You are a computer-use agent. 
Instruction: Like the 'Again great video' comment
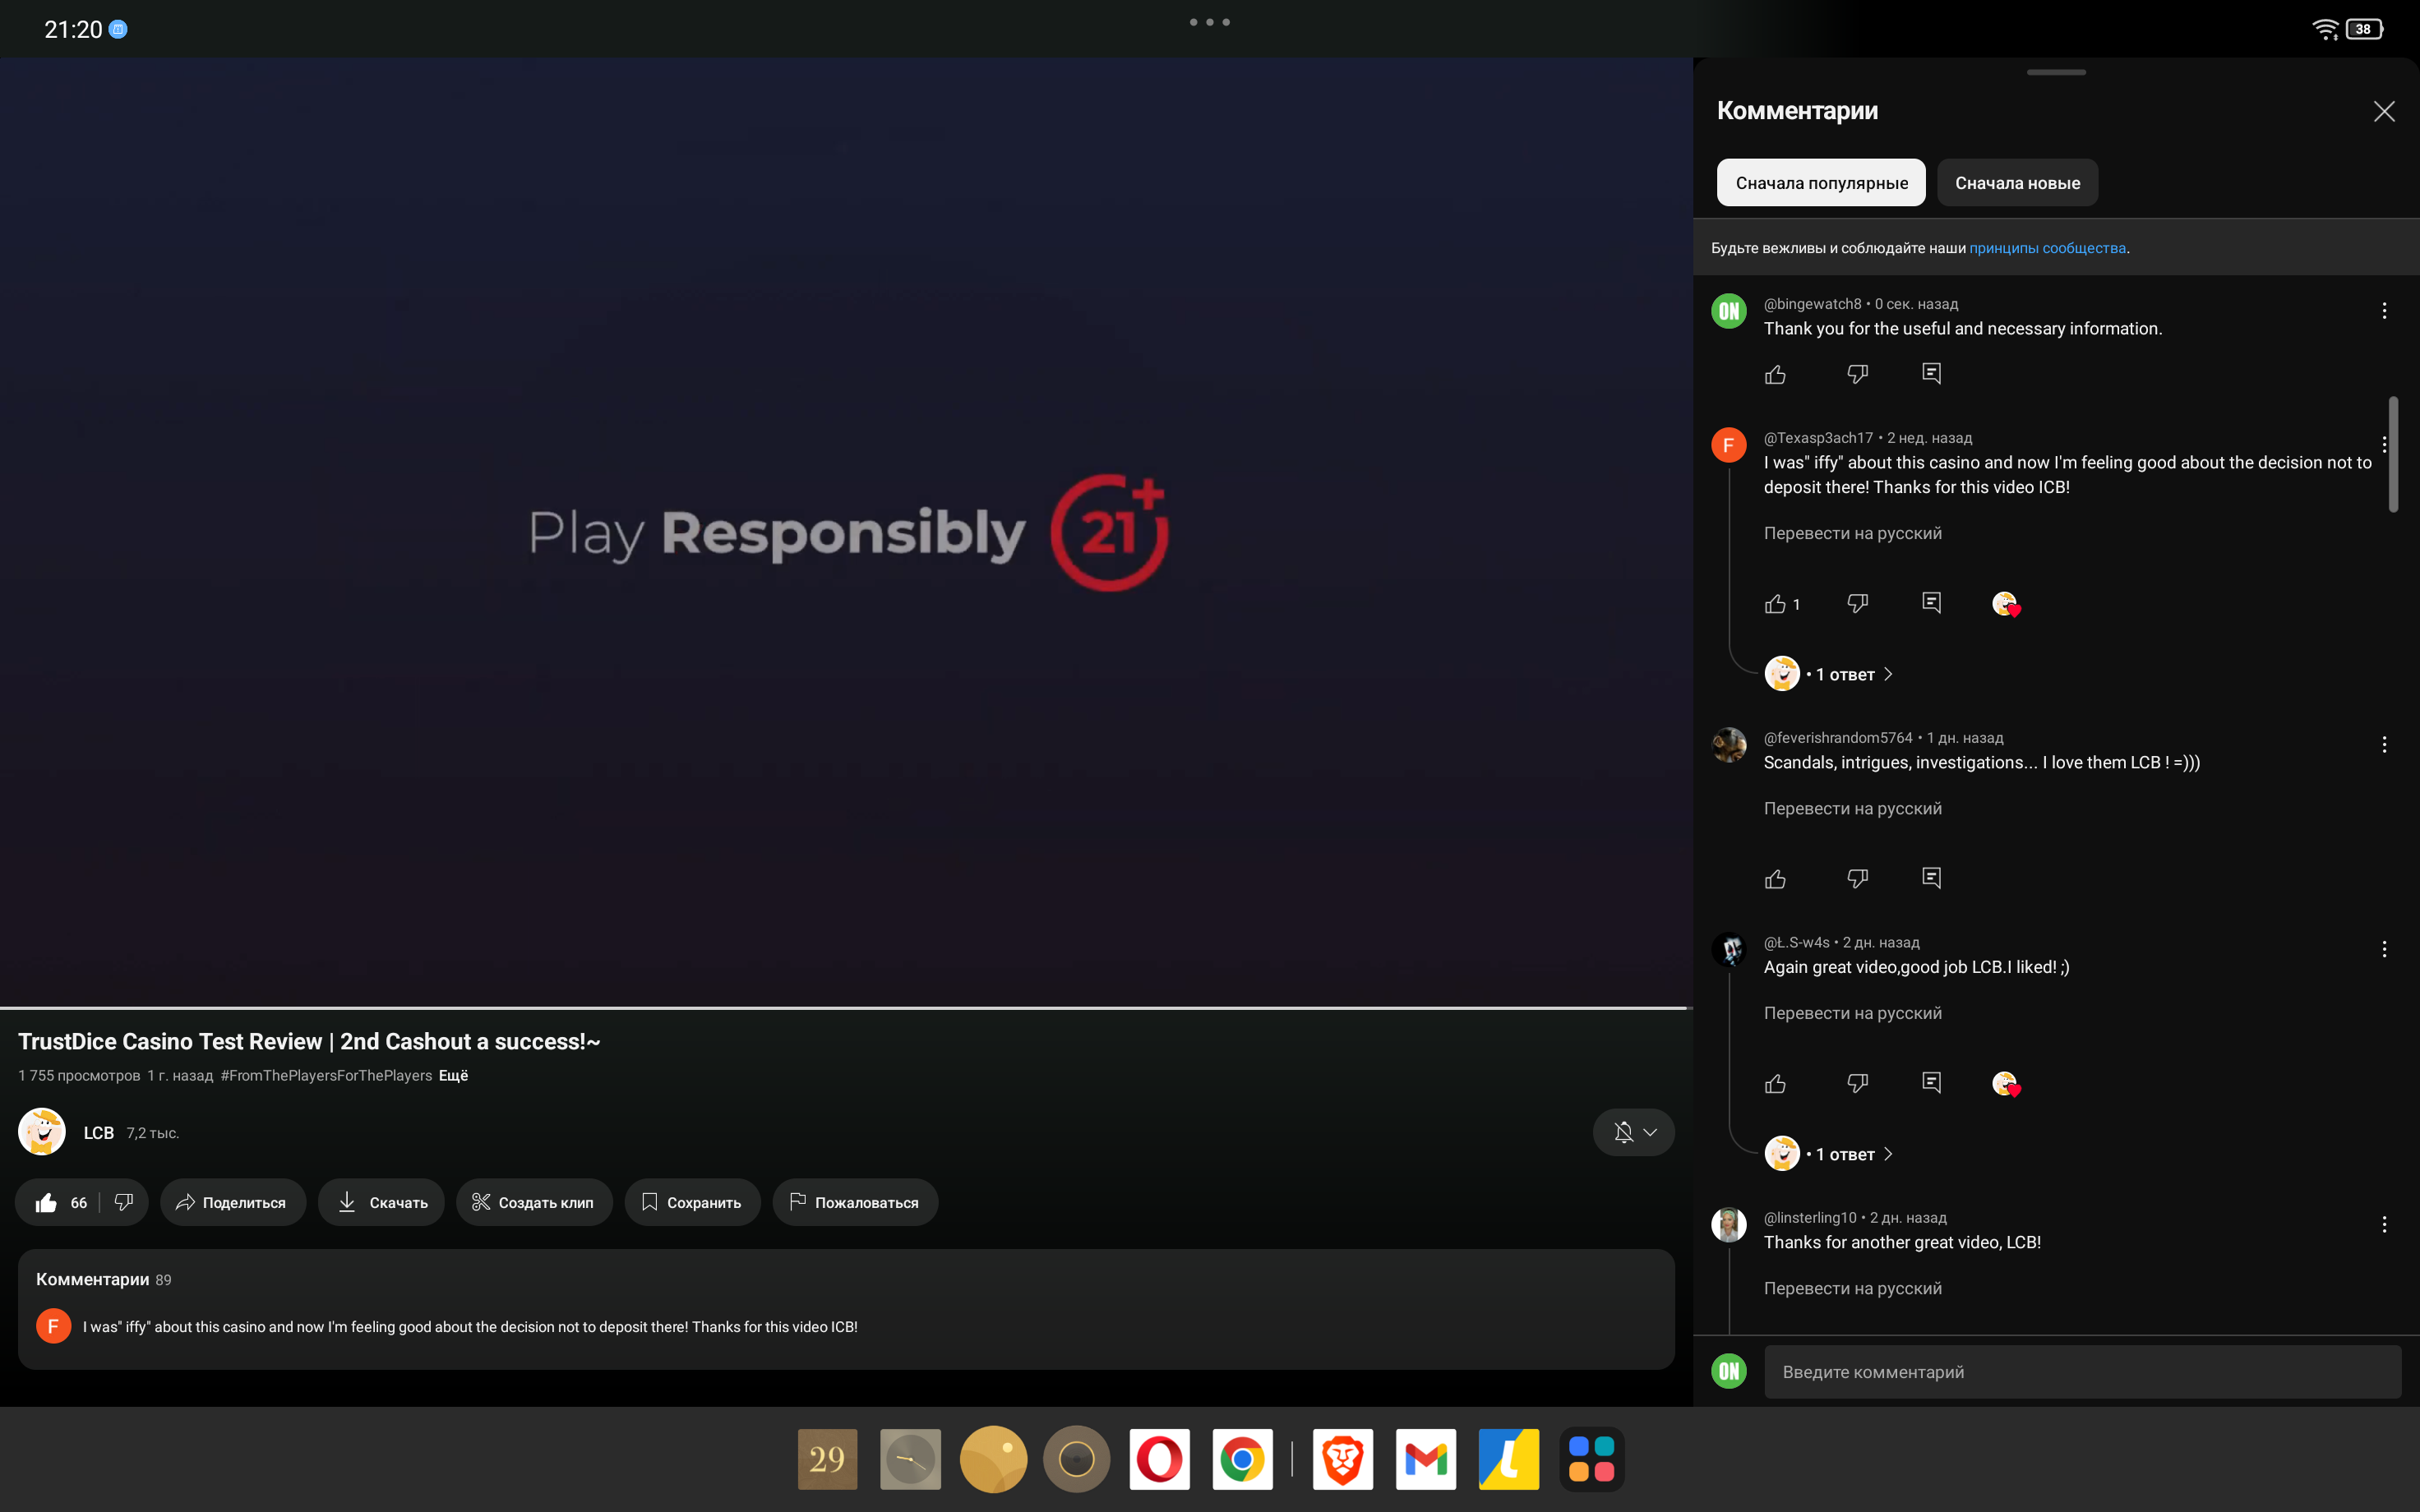pos(1775,1084)
